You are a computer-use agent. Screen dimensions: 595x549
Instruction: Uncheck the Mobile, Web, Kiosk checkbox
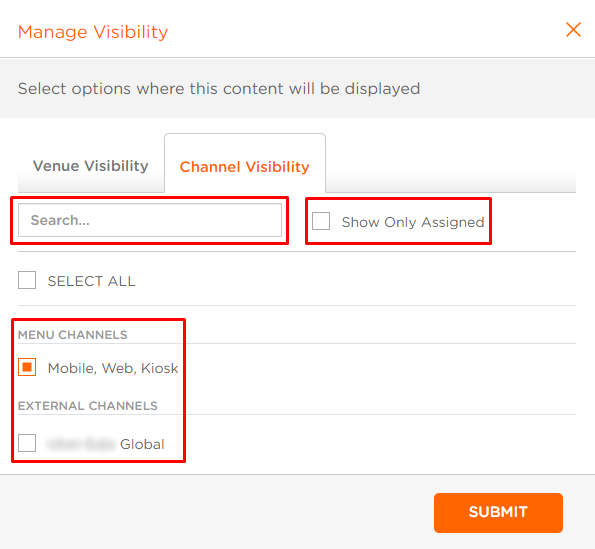pos(27,367)
